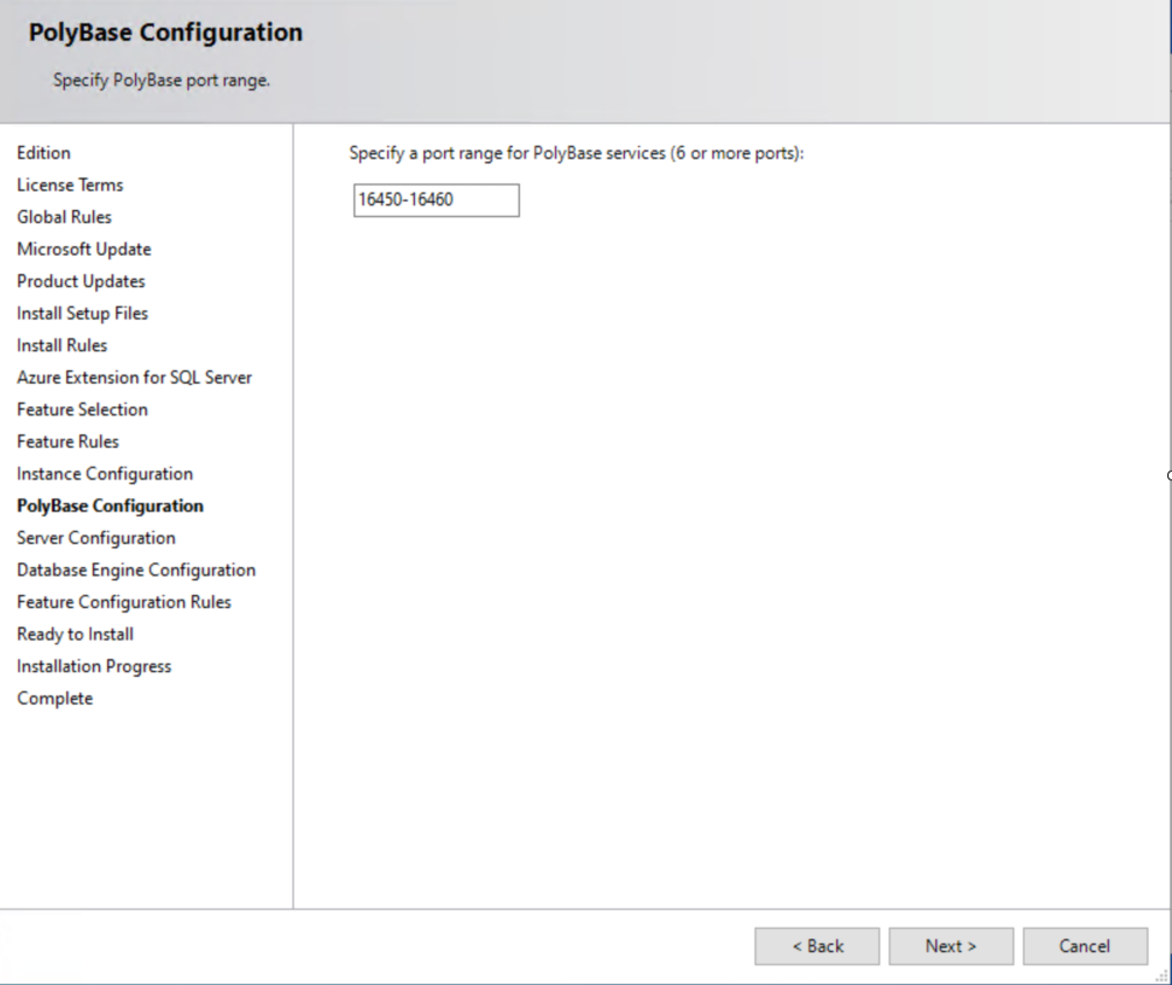Viewport: 1172px width, 985px height.
Task: Open Feature Configuration Rules step
Action: click(x=122, y=601)
